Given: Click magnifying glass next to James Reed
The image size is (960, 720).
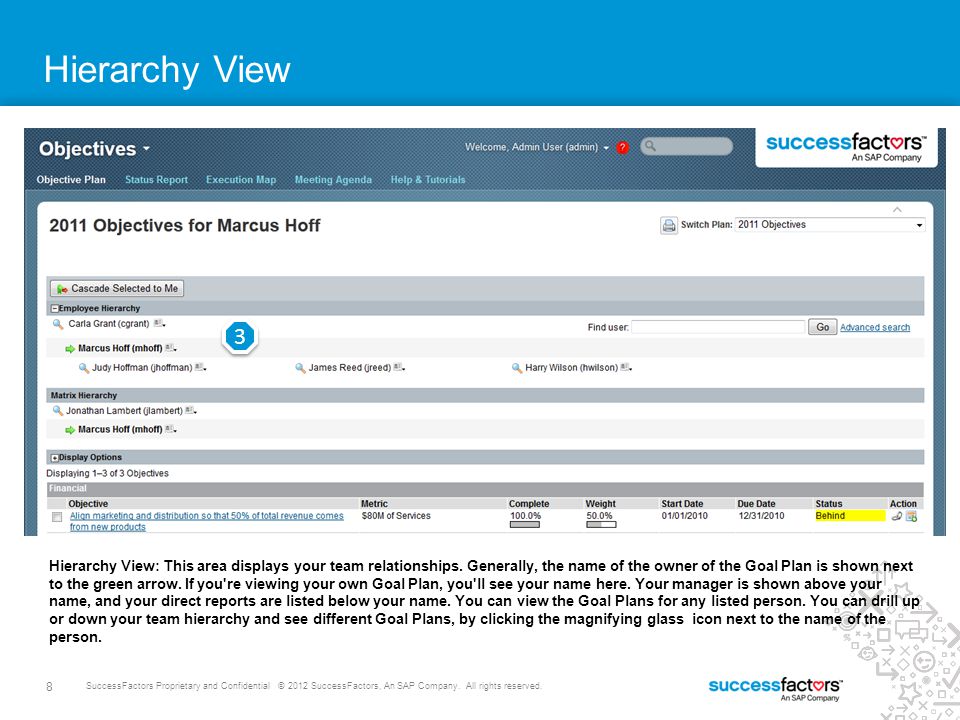Looking at the screenshot, I should (300, 368).
